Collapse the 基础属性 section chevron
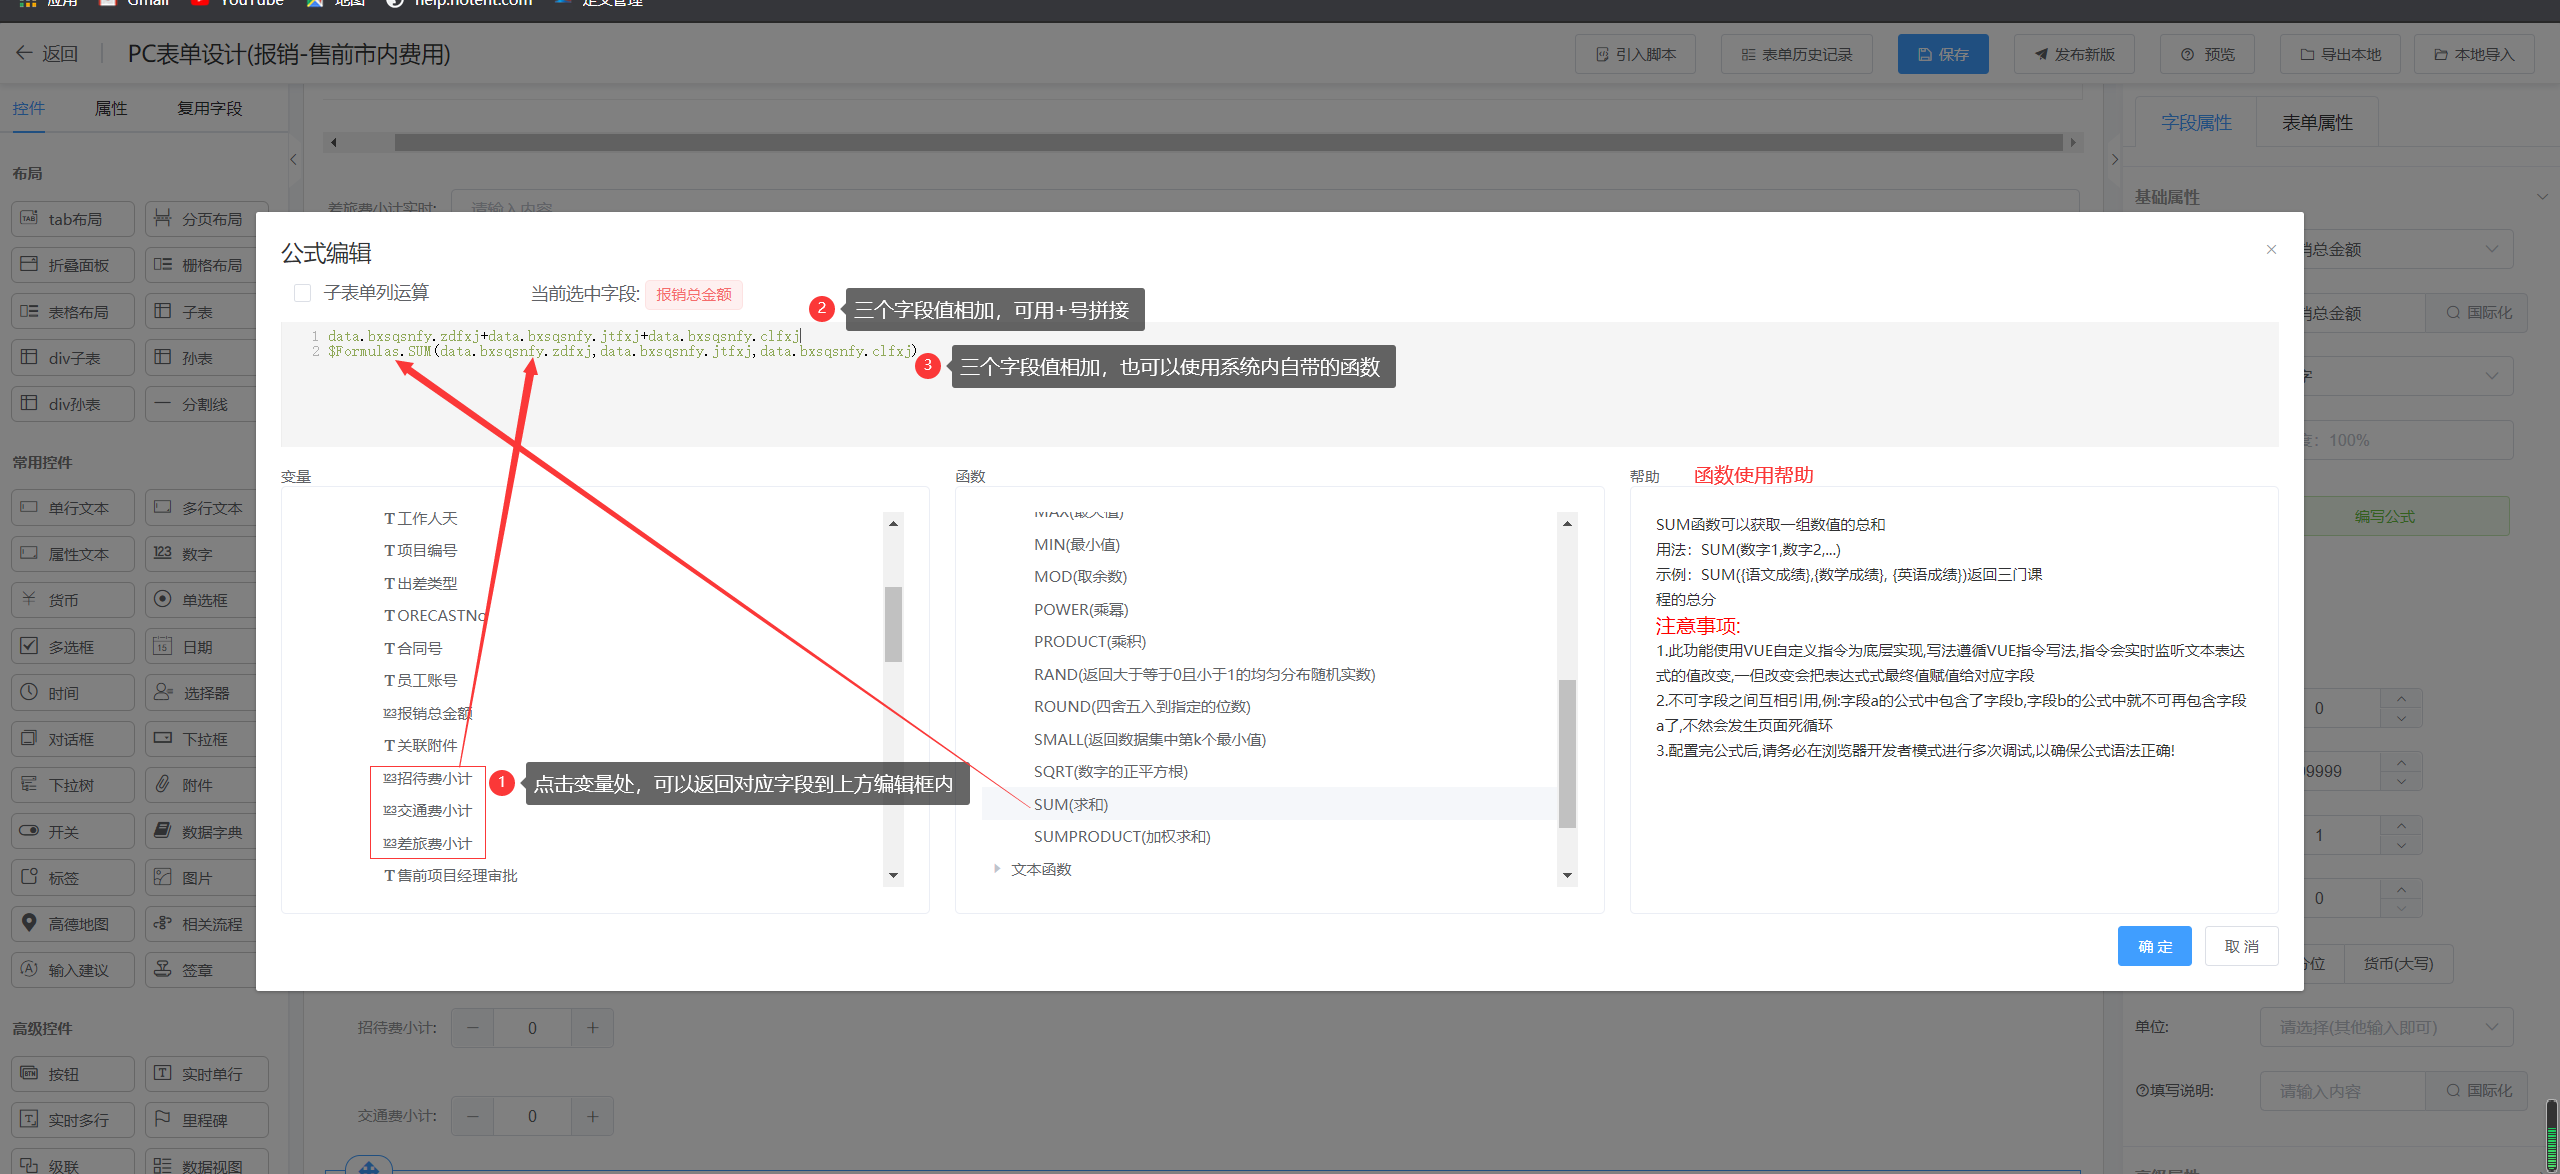The image size is (2560, 1174). pos(2541,197)
